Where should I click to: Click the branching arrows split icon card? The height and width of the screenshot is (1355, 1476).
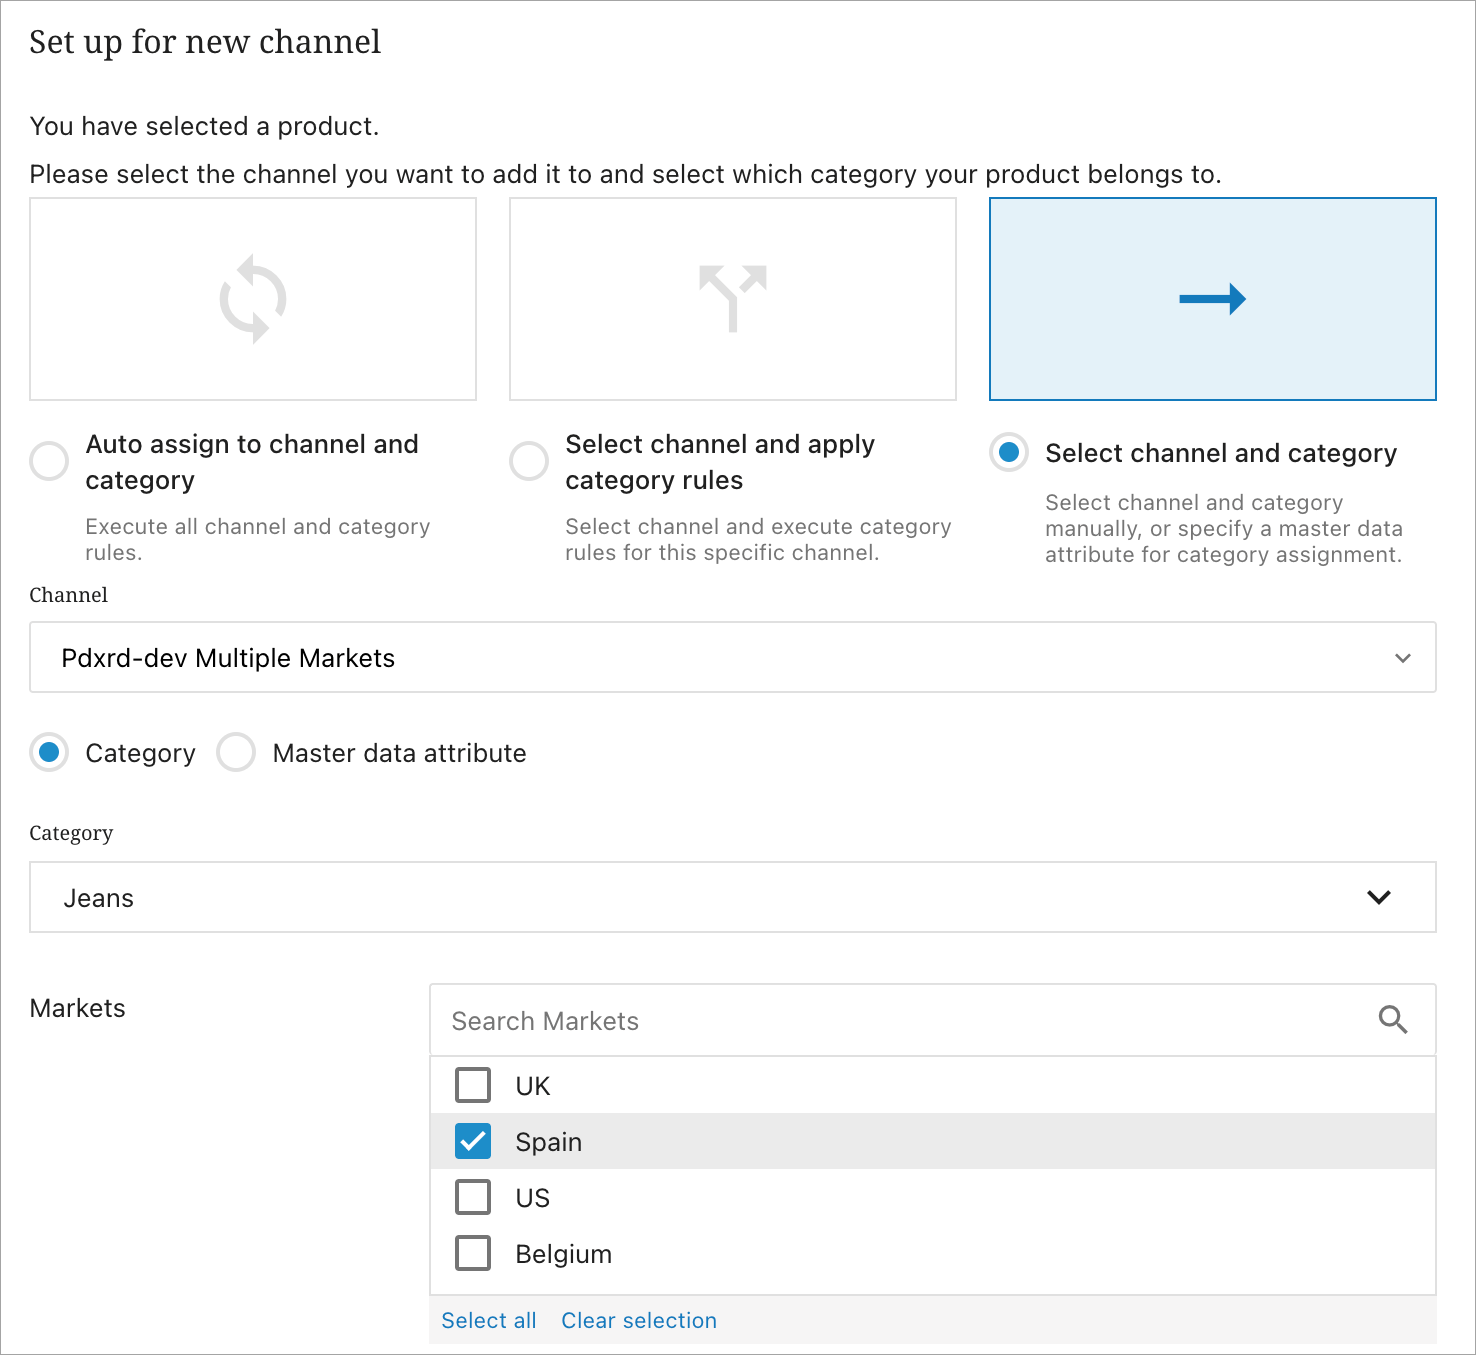(732, 299)
